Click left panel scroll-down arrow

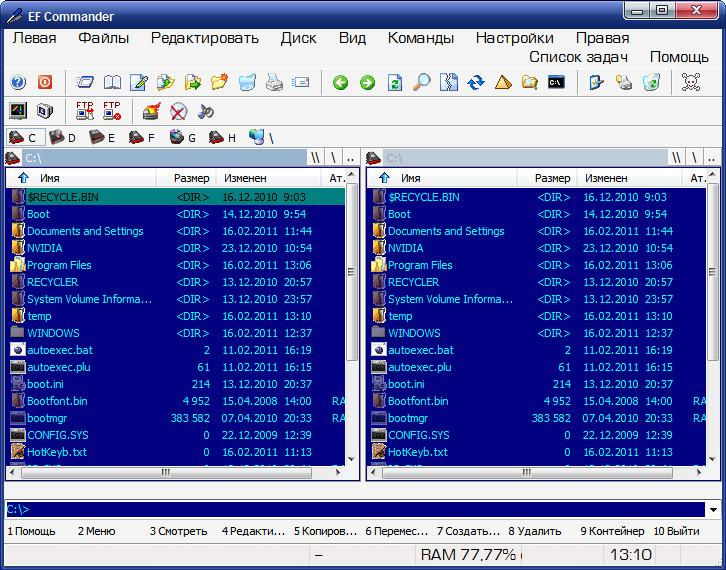(351, 459)
